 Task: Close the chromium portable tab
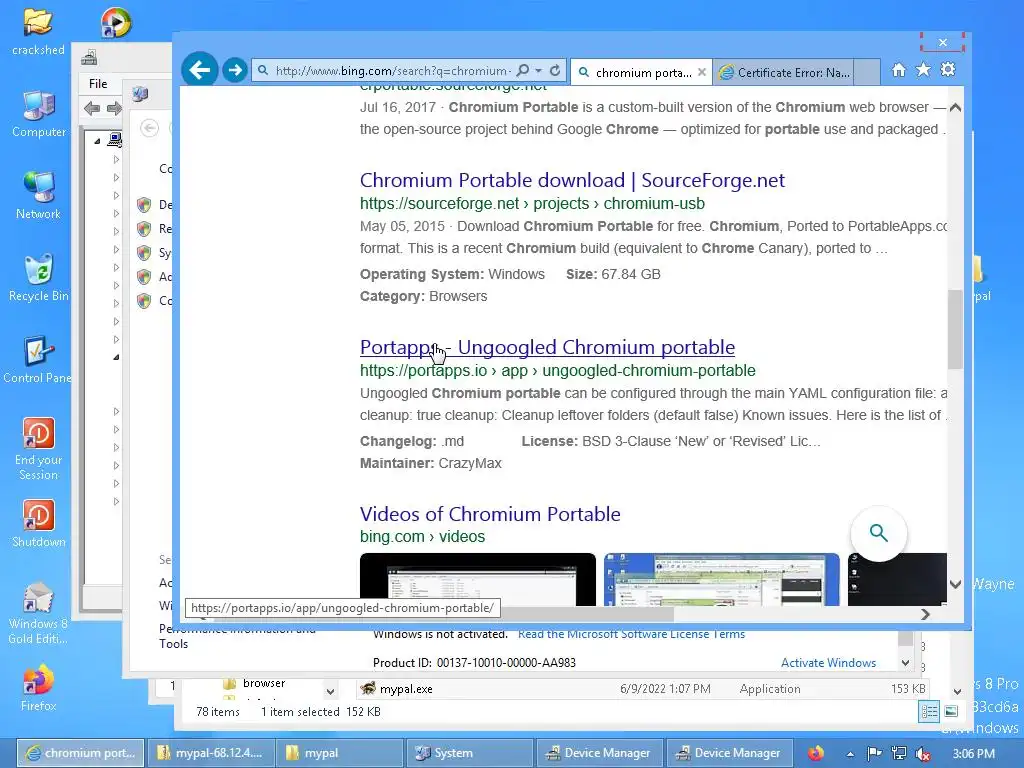point(701,72)
